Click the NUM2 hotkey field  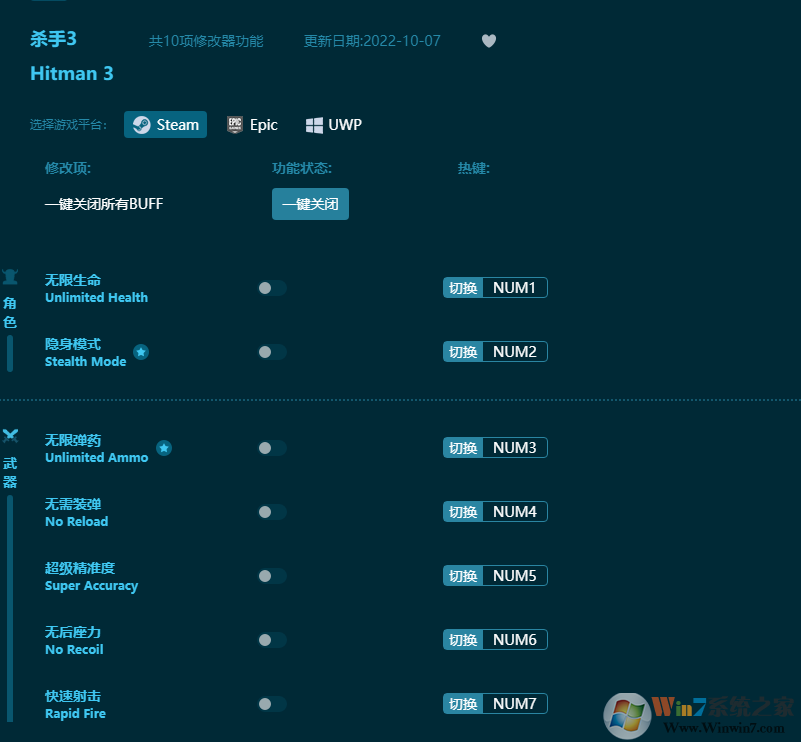pos(515,351)
